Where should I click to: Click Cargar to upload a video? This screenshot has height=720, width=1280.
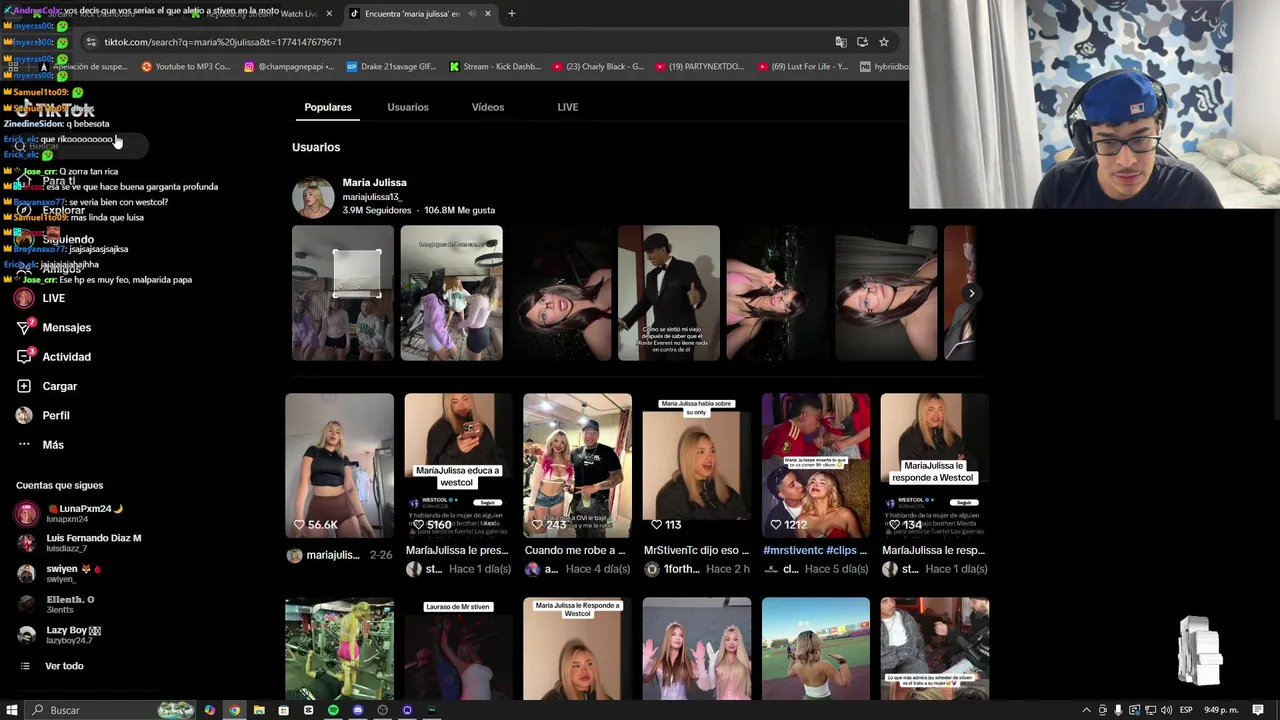click(x=47, y=386)
